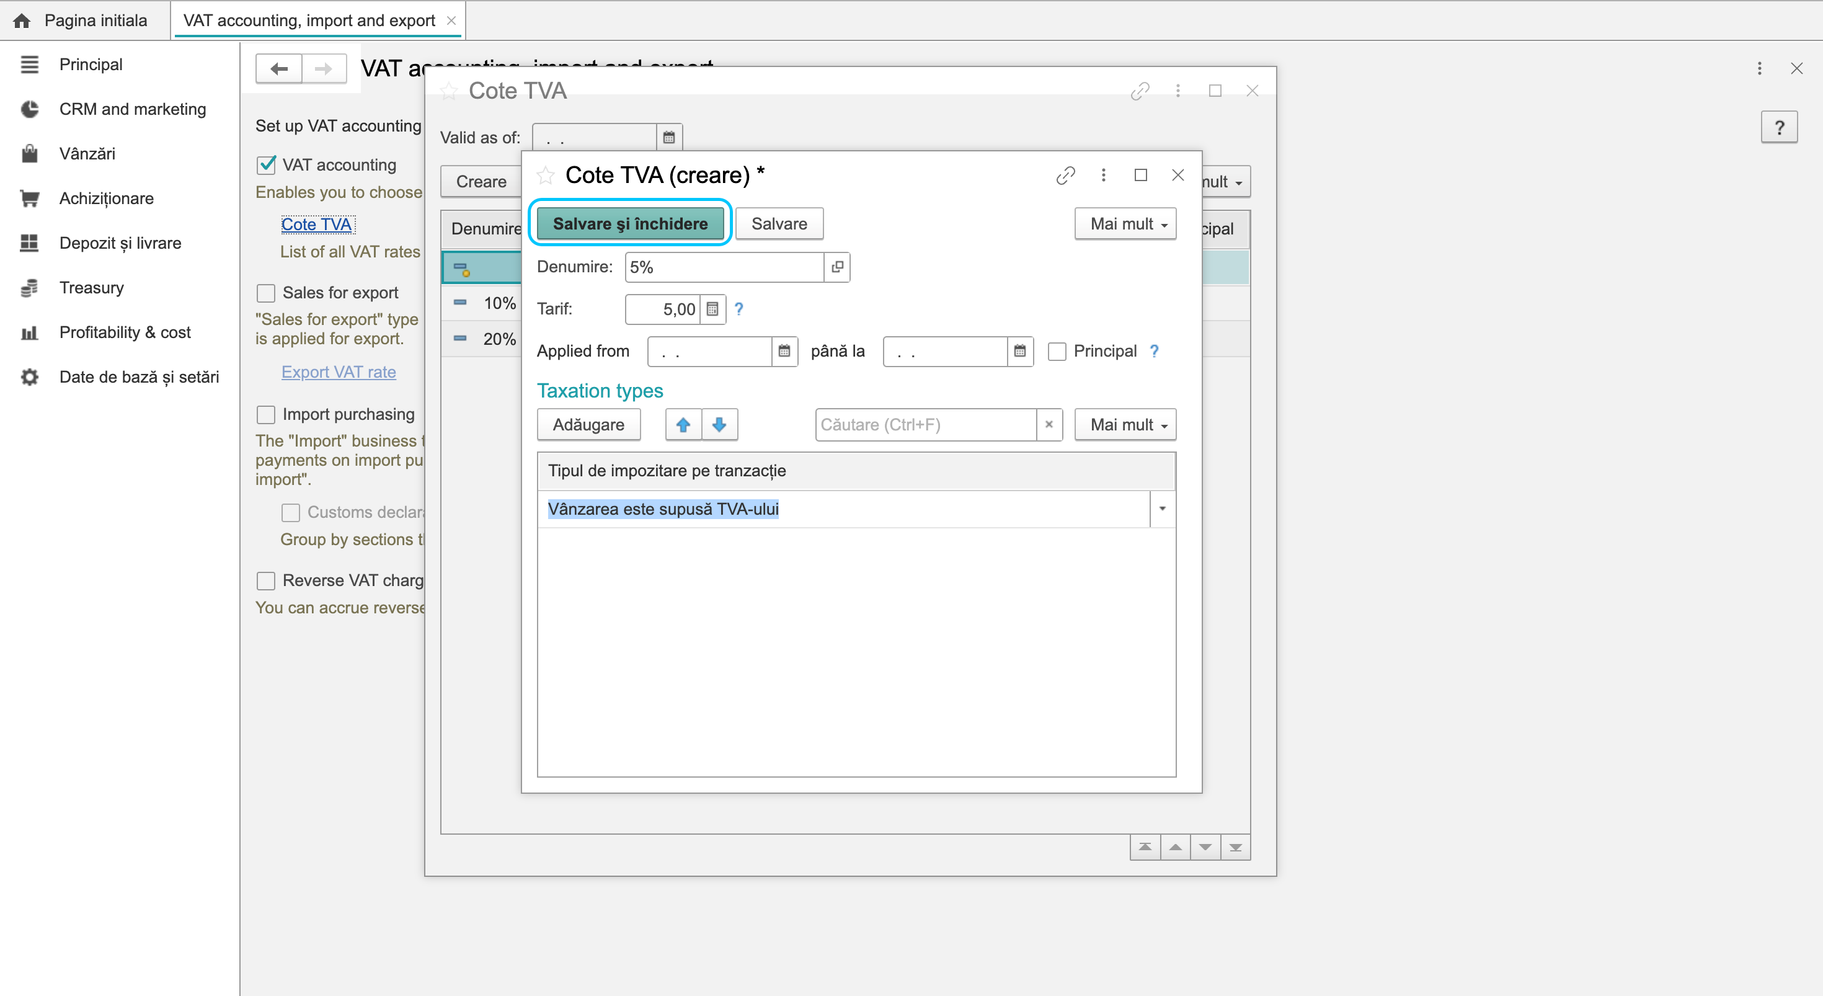Enable Import purchasing checkbox

(x=266, y=414)
